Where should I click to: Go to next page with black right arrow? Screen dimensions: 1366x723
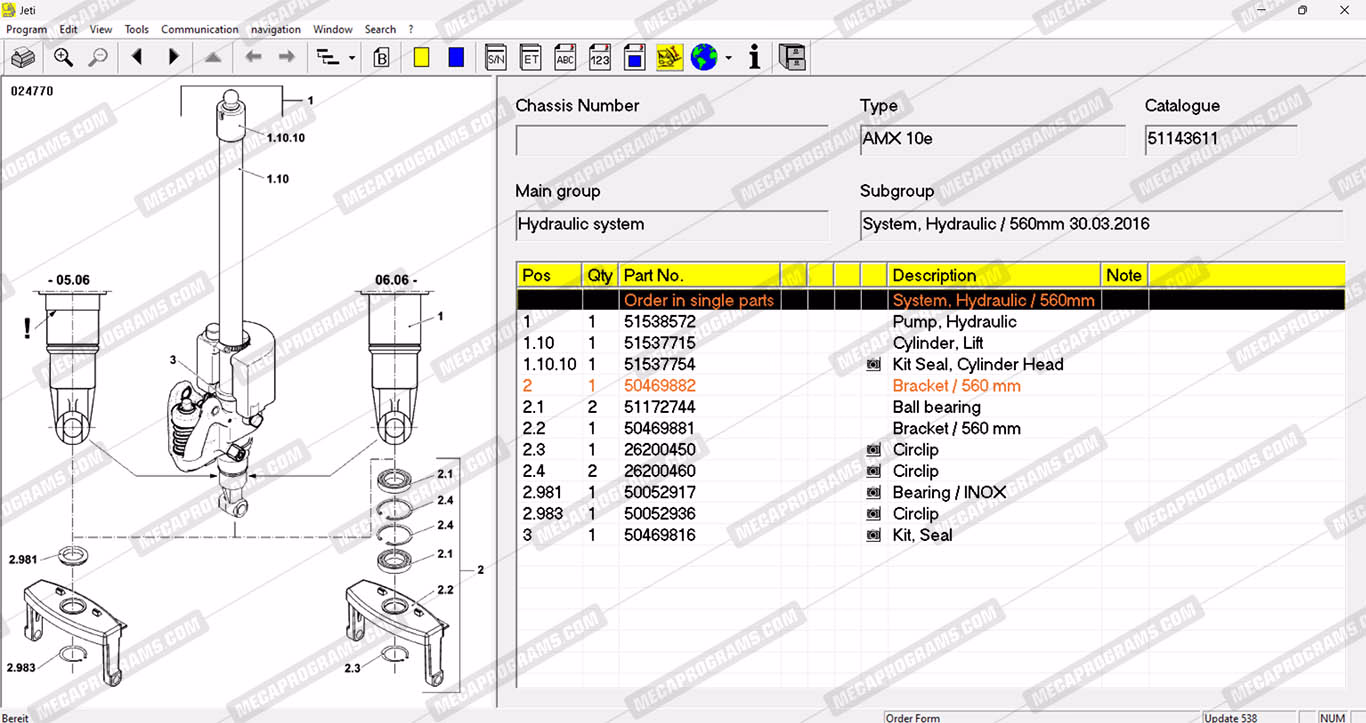[174, 58]
